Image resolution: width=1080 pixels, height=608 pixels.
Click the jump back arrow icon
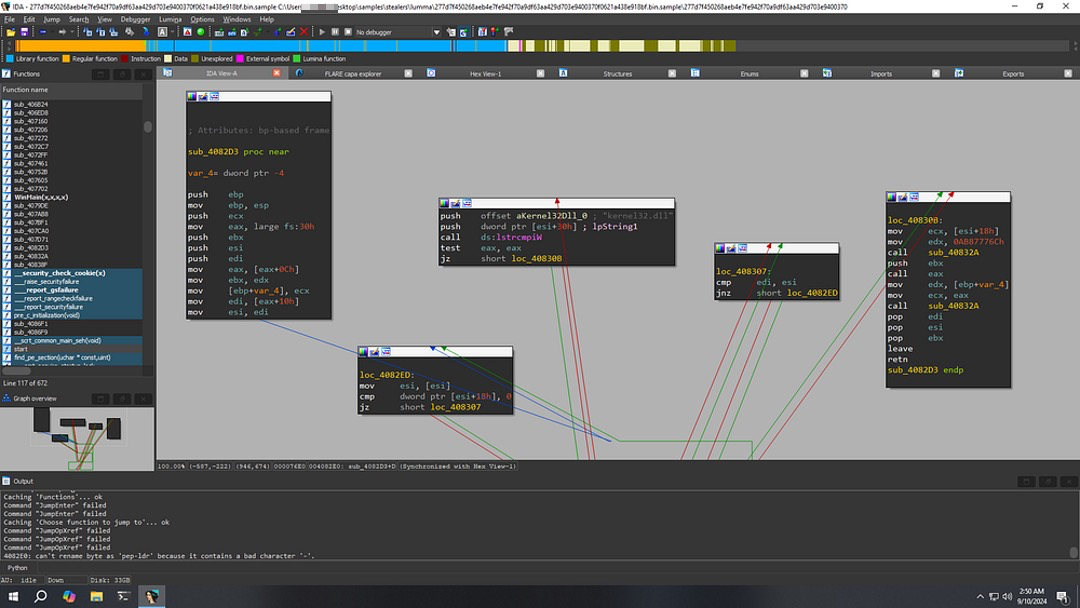(41, 32)
